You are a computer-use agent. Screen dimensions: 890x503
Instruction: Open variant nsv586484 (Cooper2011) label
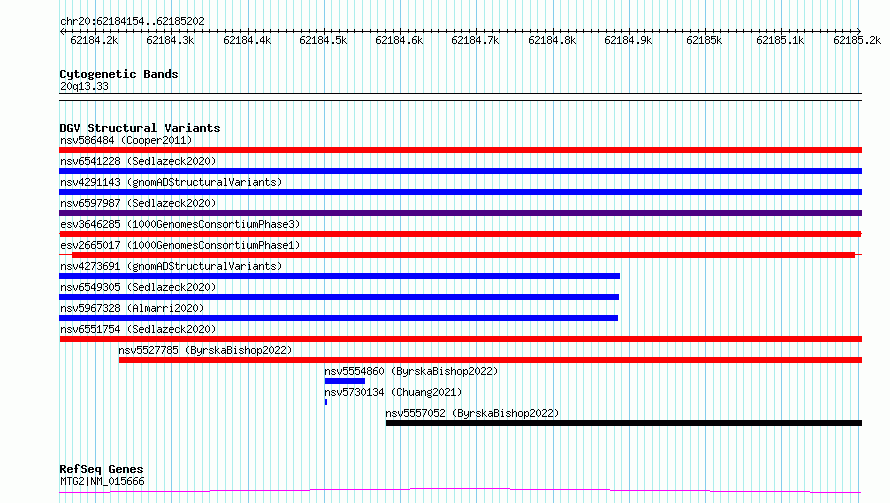126,140
